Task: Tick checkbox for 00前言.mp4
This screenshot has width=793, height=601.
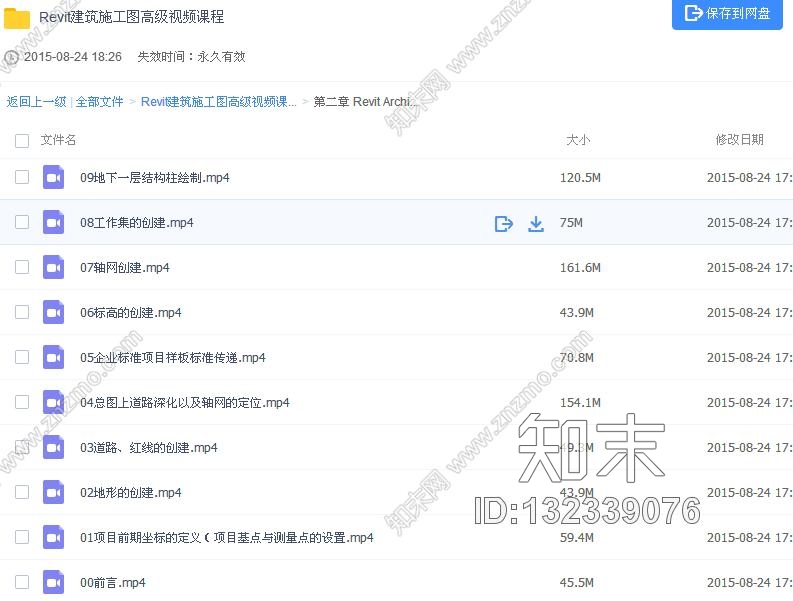Action: (x=22, y=582)
